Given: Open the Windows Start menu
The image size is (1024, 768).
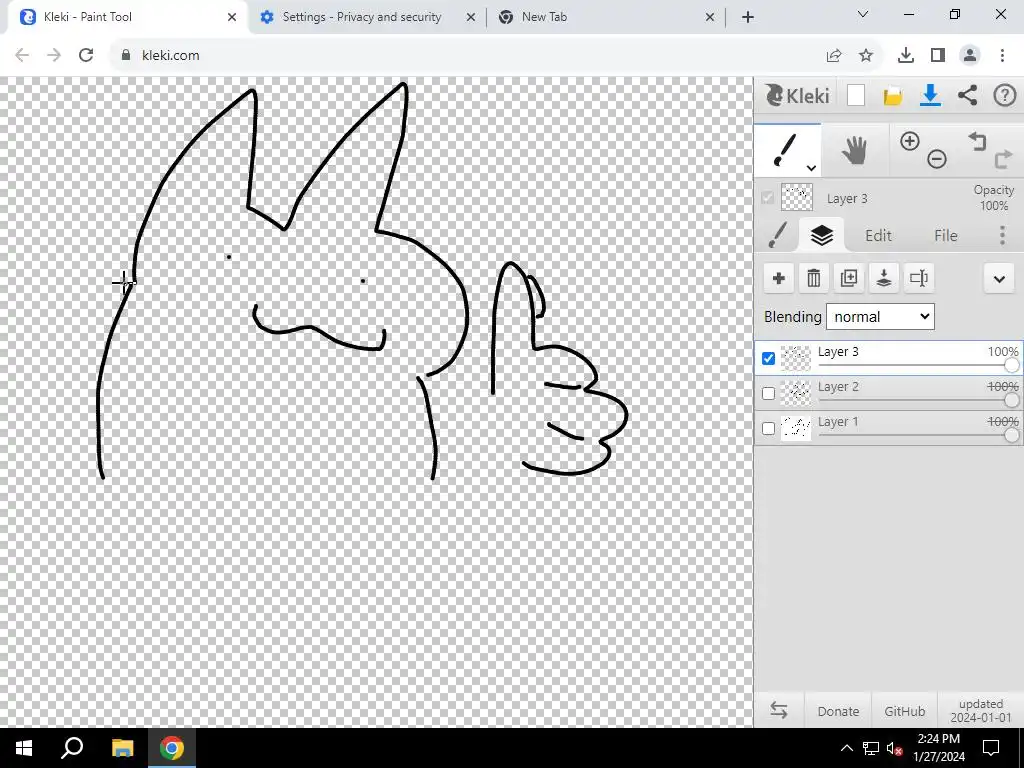Looking at the screenshot, I should (x=24, y=748).
